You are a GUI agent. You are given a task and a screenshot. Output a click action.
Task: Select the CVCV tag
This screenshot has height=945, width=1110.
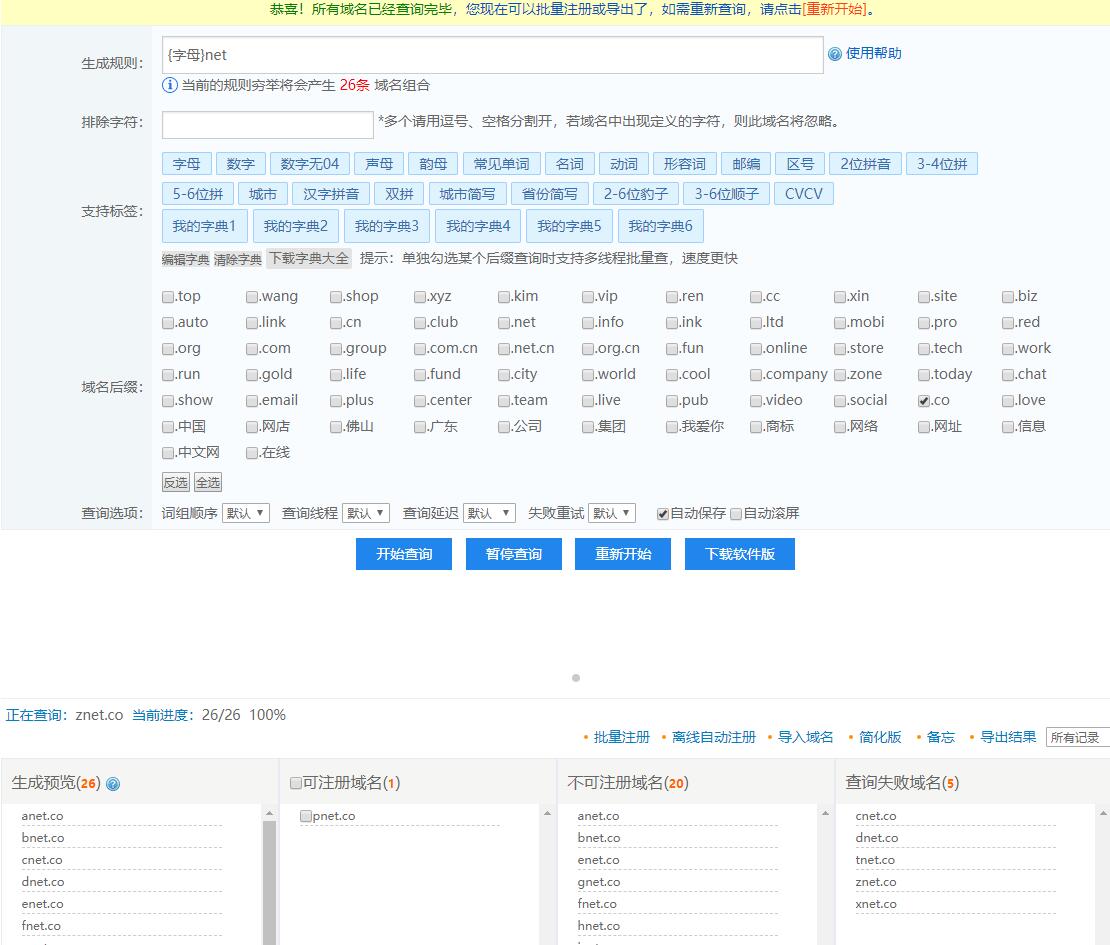tap(803, 194)
